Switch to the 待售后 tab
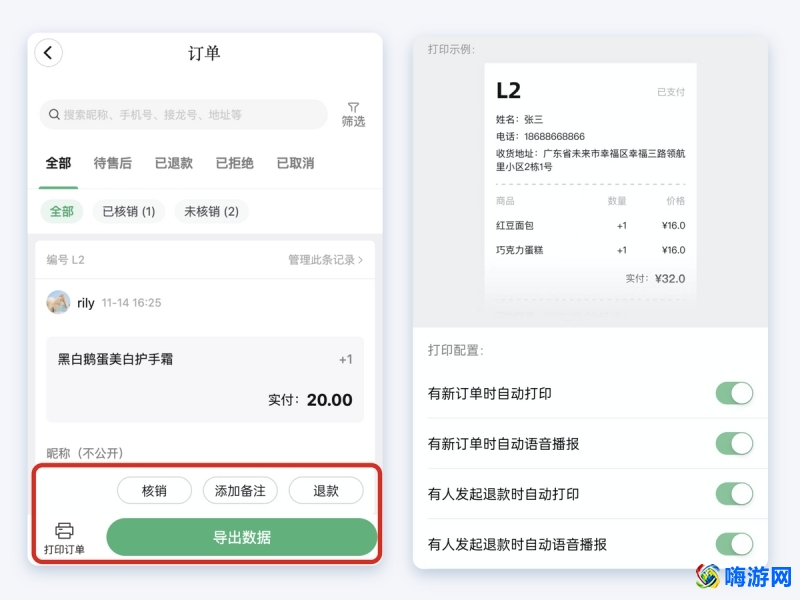Image resolution: width=800 pixels, height=600 pixels. point(113,163)
